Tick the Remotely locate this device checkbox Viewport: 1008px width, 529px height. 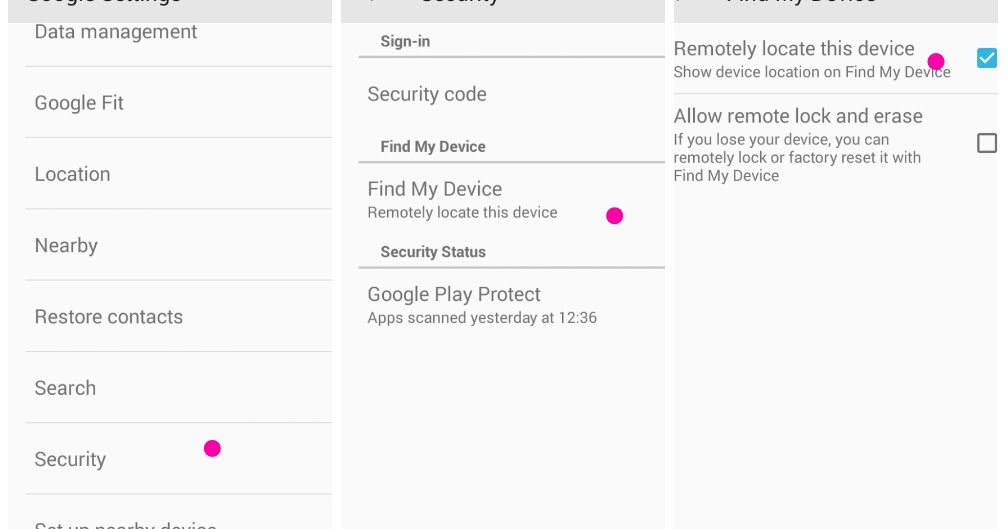point(986,58)
